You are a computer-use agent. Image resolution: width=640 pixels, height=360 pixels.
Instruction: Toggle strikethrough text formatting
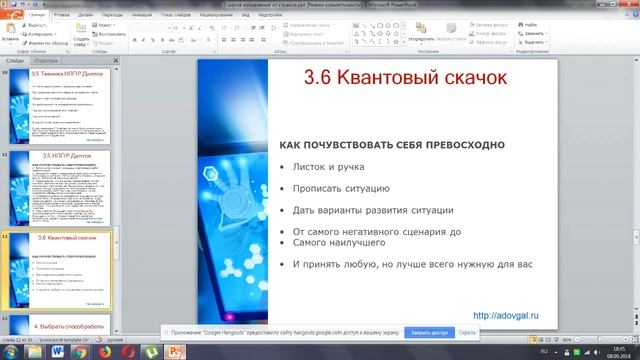(172, 40)
